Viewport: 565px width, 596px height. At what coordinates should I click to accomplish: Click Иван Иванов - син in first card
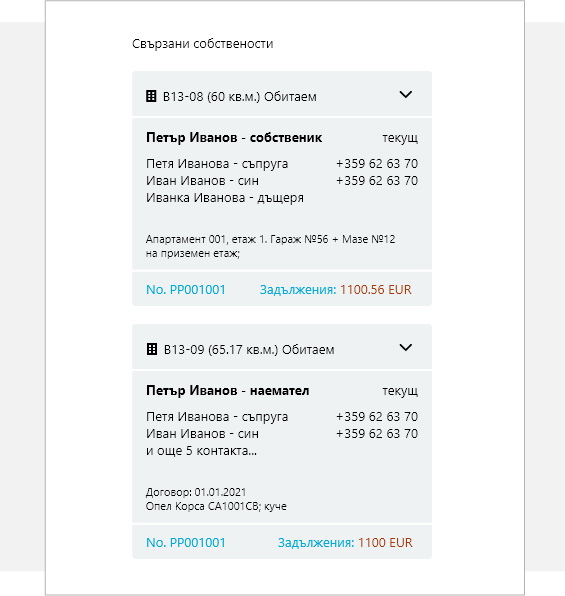pyautogui.click(x=202, y=181)
